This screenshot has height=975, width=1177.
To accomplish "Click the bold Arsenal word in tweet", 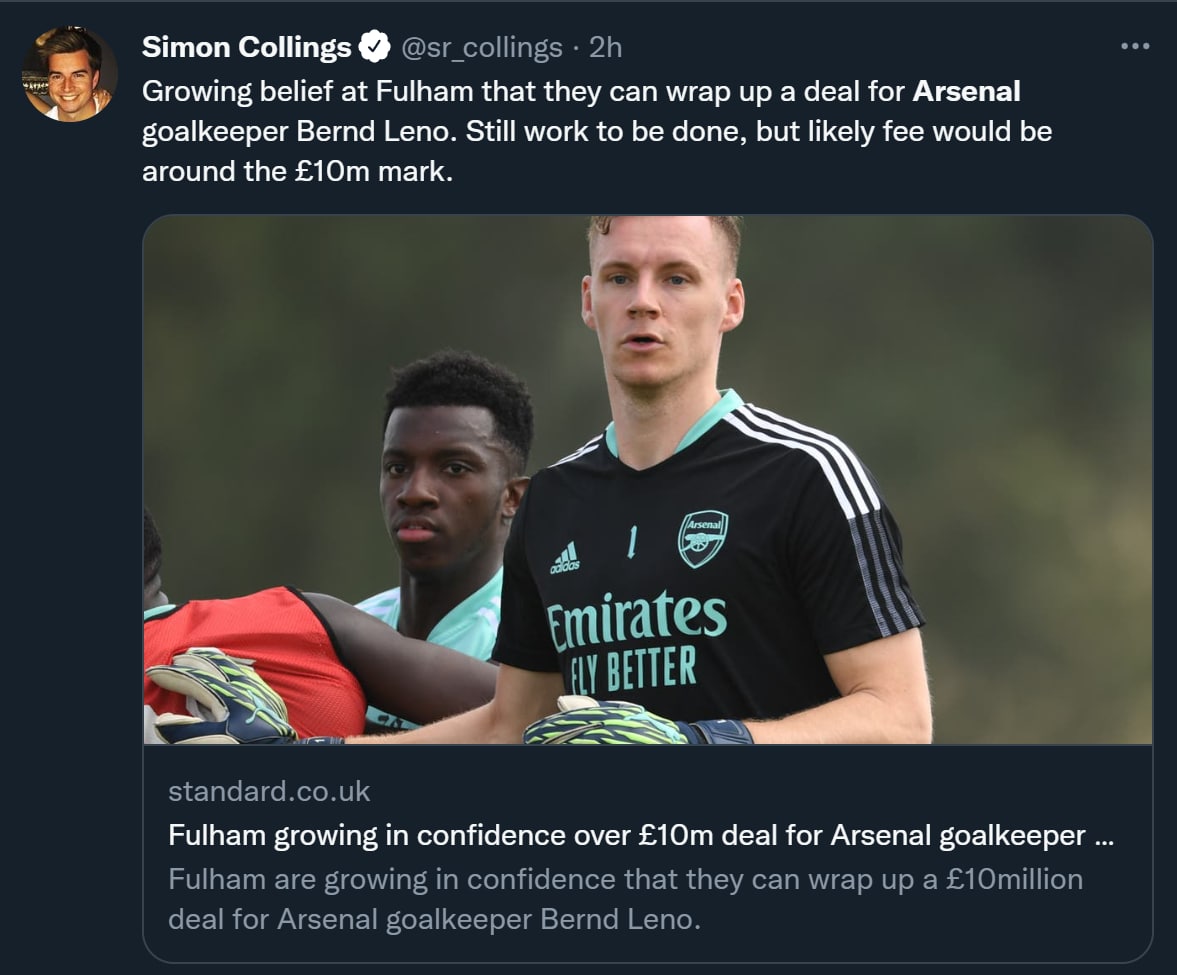I will coord(967,92).
